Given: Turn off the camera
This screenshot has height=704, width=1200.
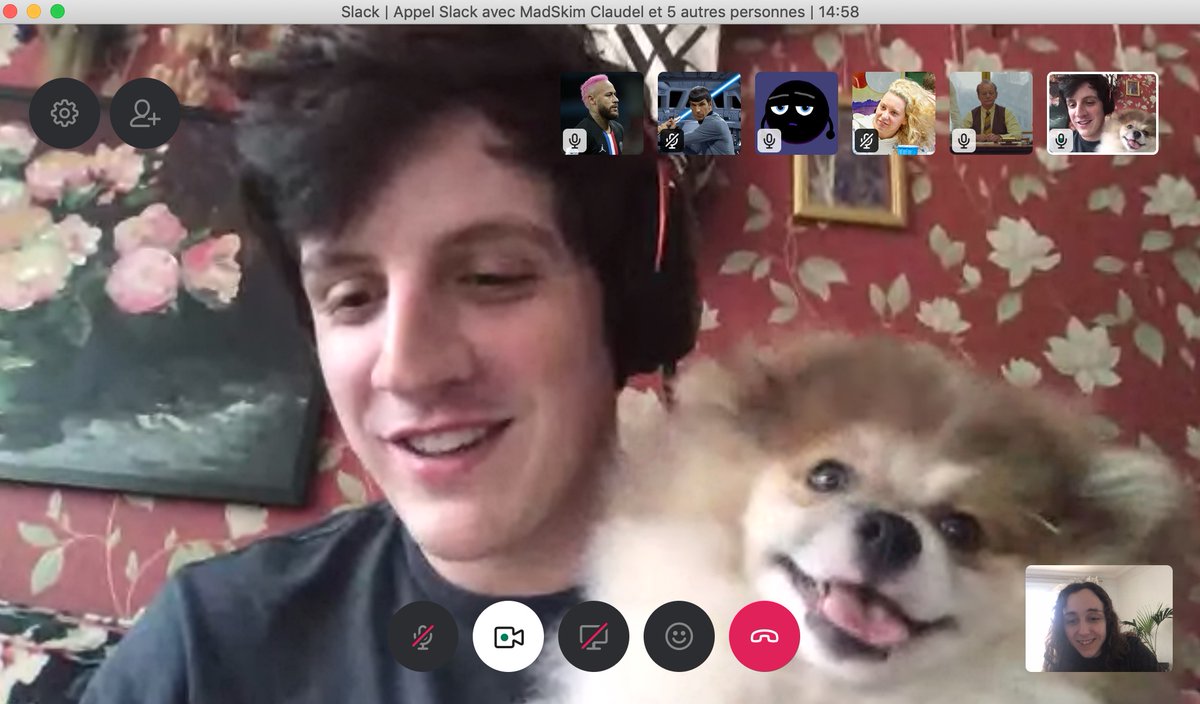Looking at the screenshot, I should point(508,636).
